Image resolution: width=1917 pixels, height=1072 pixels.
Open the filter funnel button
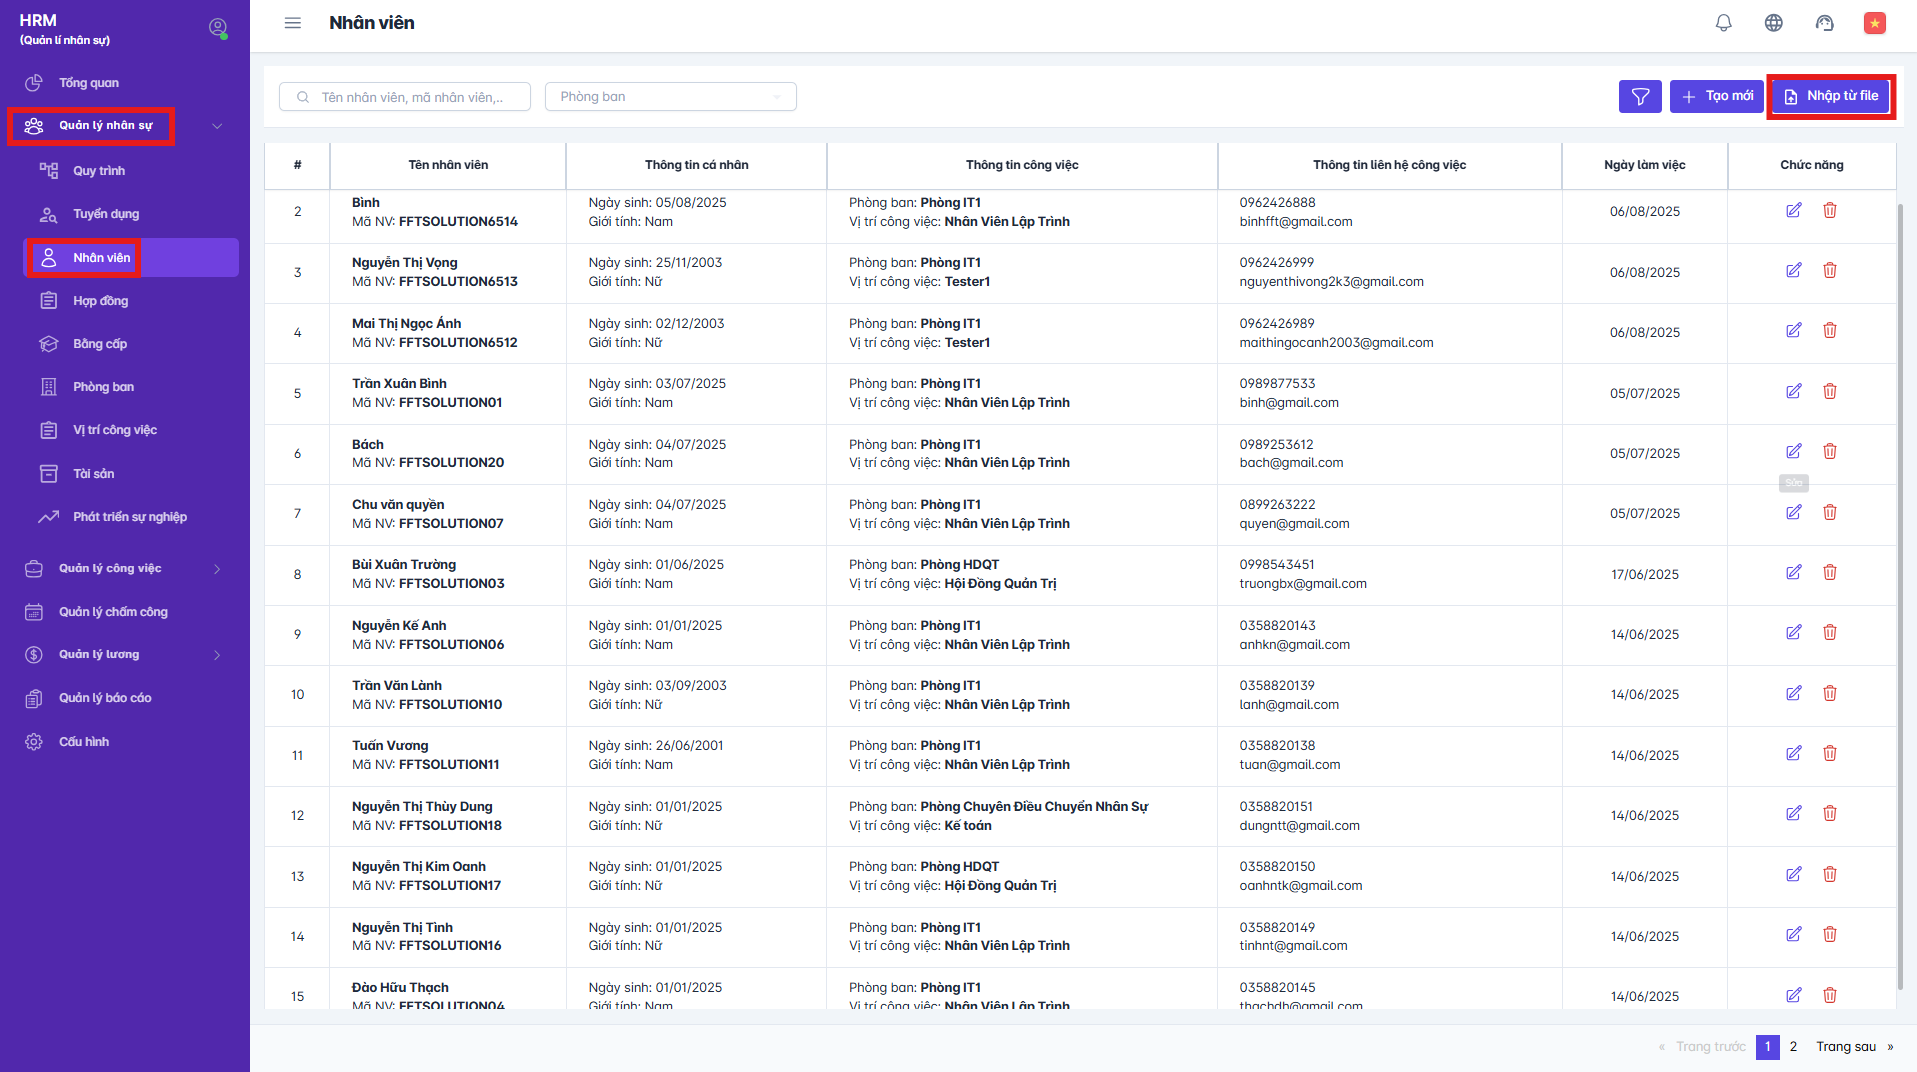point(1640,96)
